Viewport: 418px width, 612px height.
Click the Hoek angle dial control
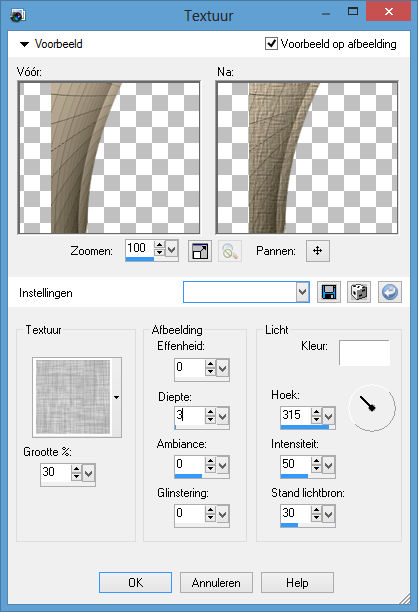(372, 408)
